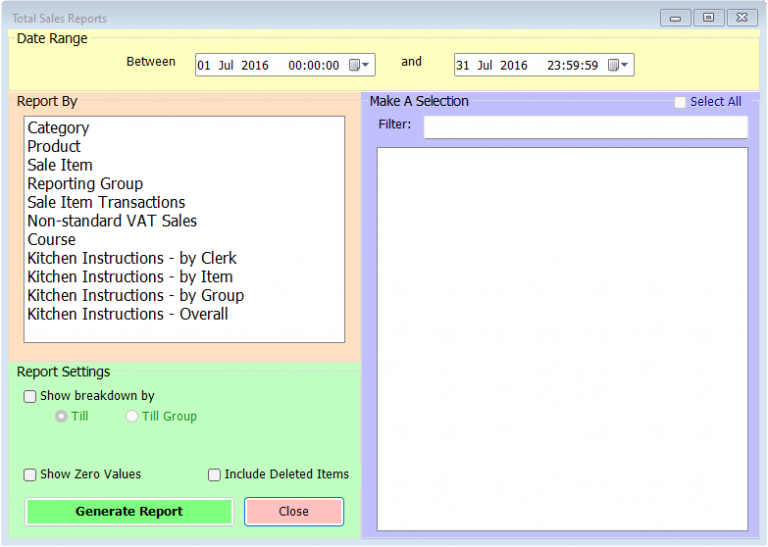Toggle the Select All checkbox
Image resolution: width=768 pixels, height=547 pixels.
pos(680,102)
